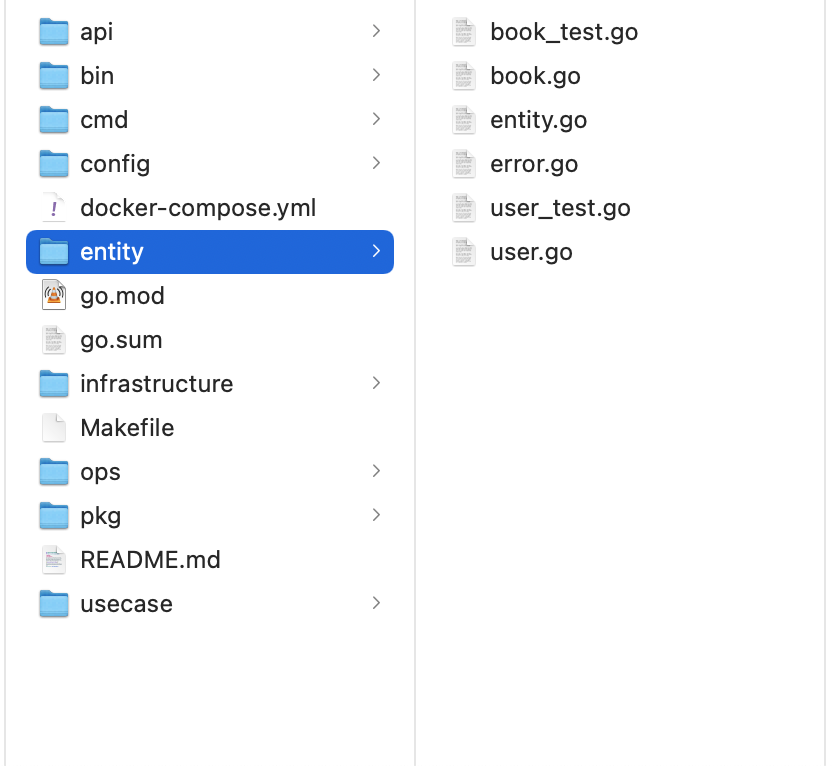This screenshot has width=832, height=766.
Task: Click the docker-compose.yml file icon
Action: (54, 208)
